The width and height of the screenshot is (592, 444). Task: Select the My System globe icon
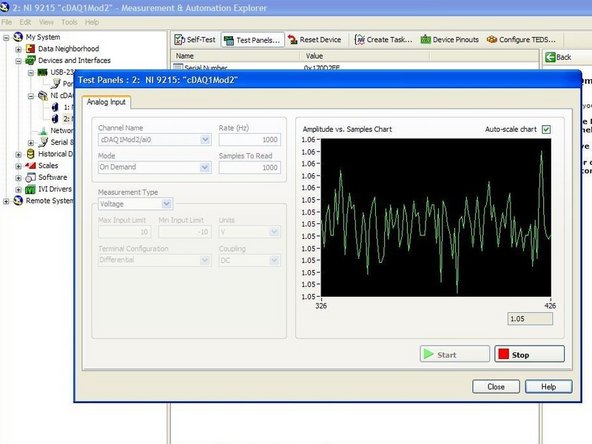pos(18,37)
